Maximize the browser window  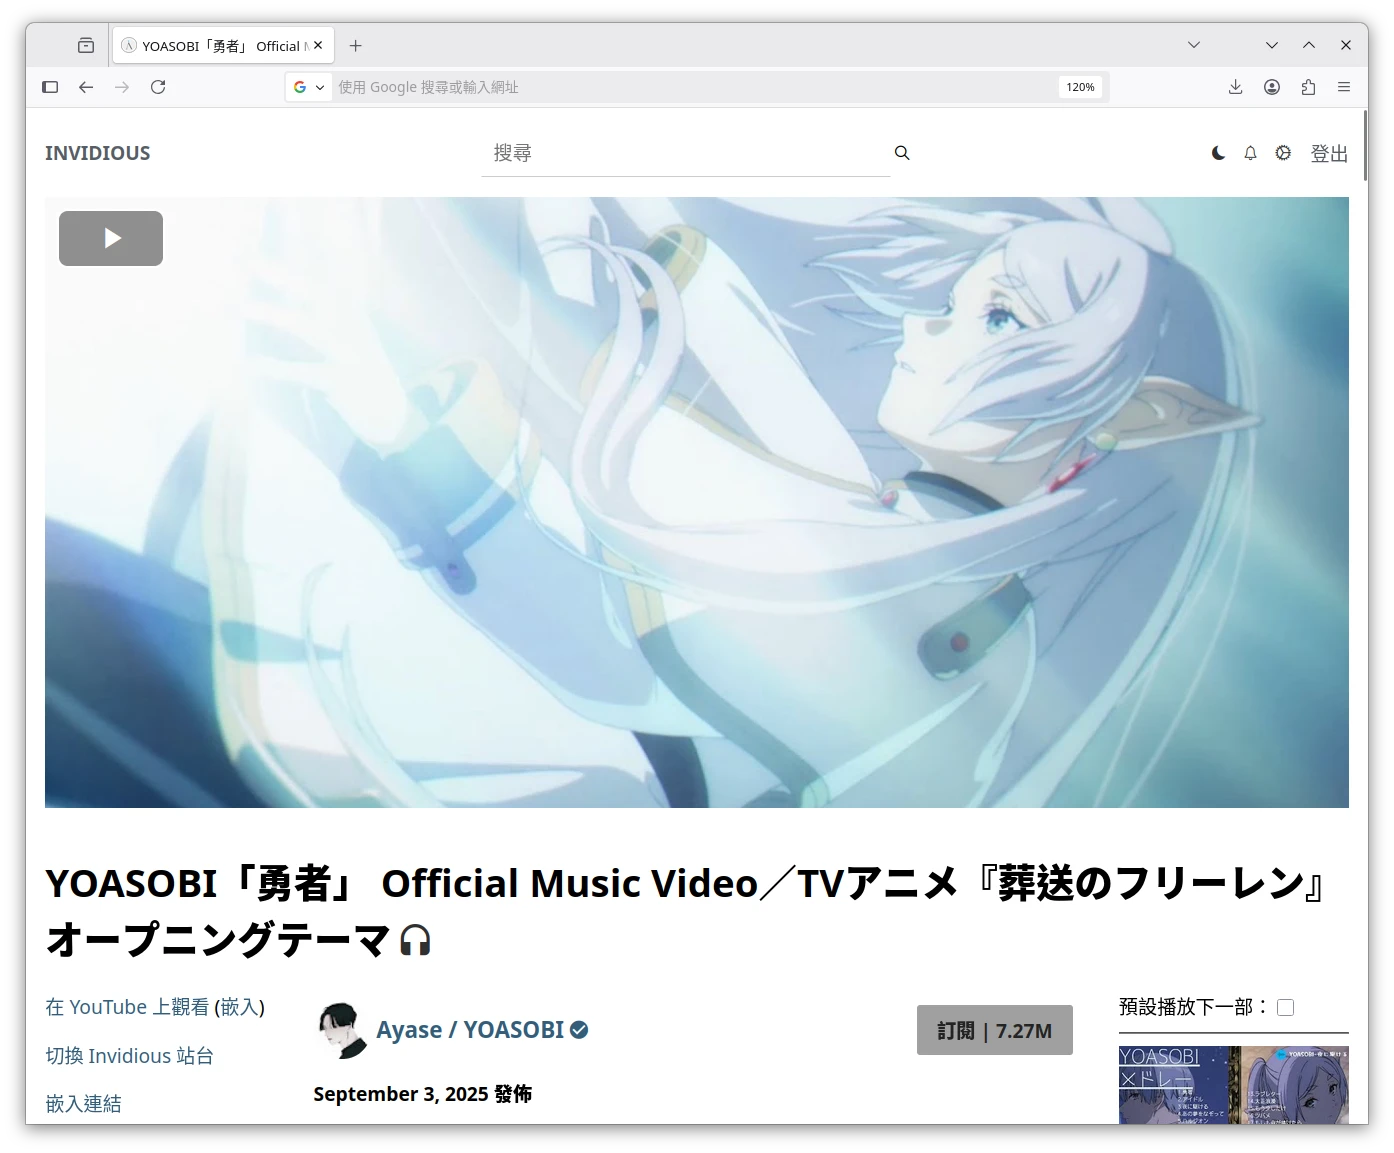coord(1309,45)
